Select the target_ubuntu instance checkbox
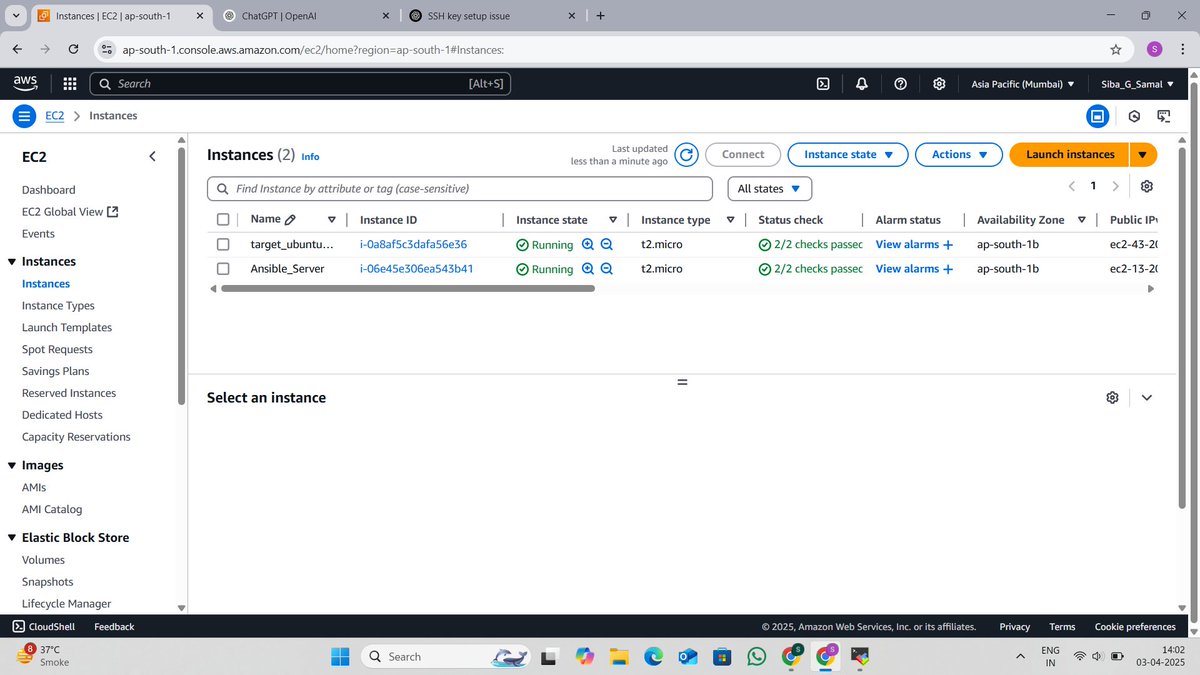 [223, 244]
